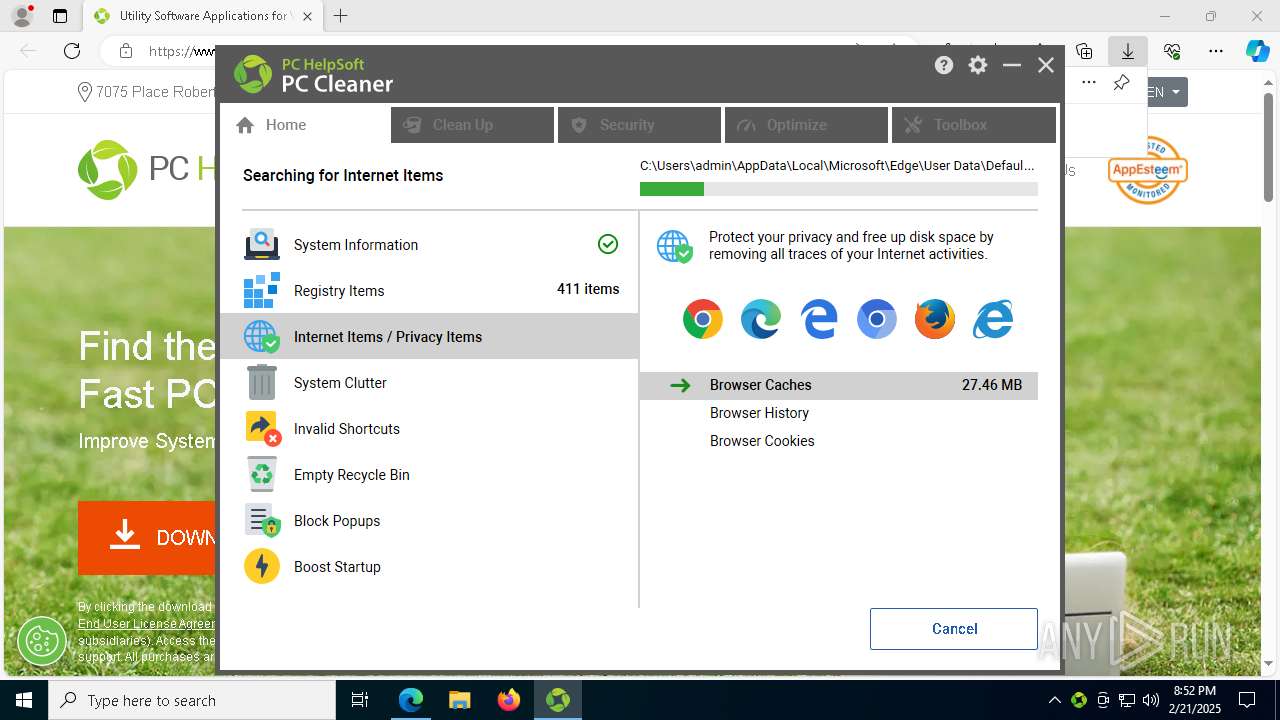Switch to the Security tab
The height and width of the screenshot is (720, 1280).
(639, 125)
